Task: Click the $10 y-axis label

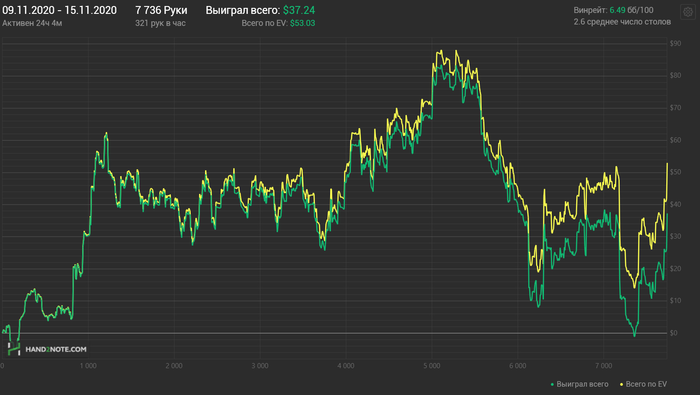Action: [x=675, y=300]
